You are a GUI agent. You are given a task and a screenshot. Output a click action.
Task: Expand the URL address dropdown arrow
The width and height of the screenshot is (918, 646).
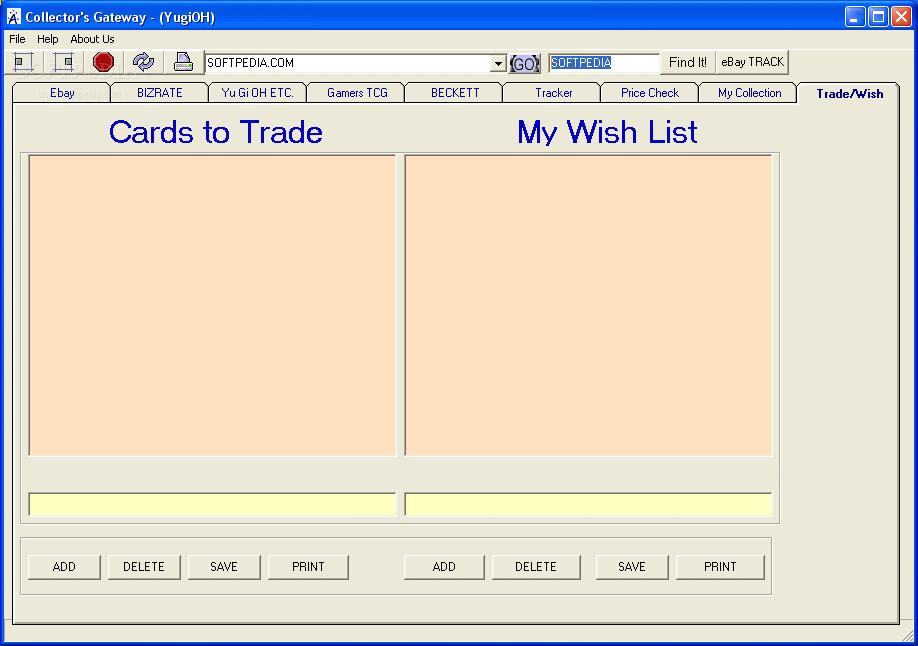(x=498, y=63)
